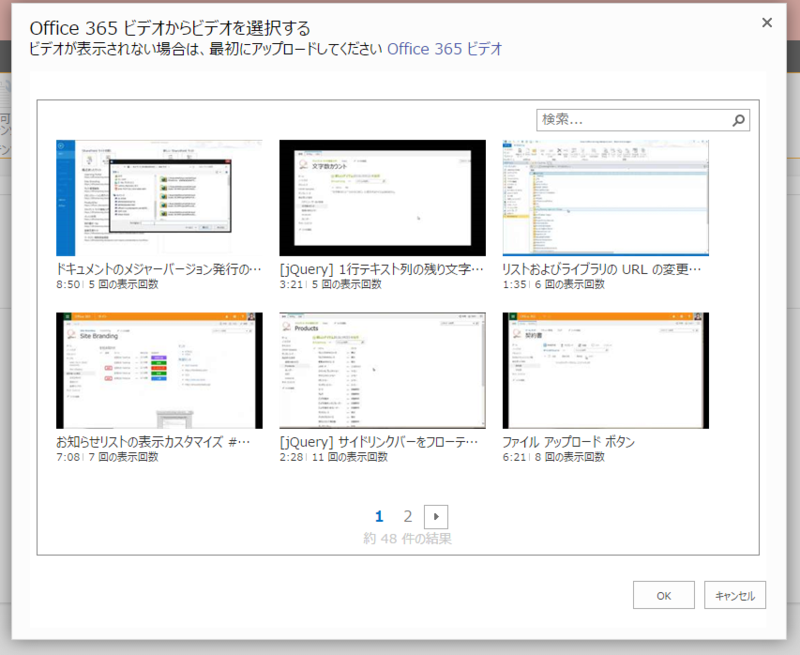
Task: Click the 3:21 5 回の表示回数 text
Action: [331, 285]
